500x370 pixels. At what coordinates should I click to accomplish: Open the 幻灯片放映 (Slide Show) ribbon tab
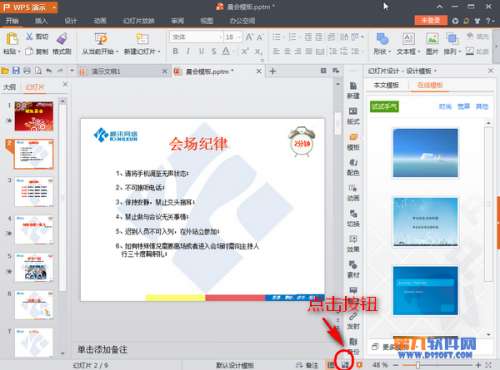point(138,21)
